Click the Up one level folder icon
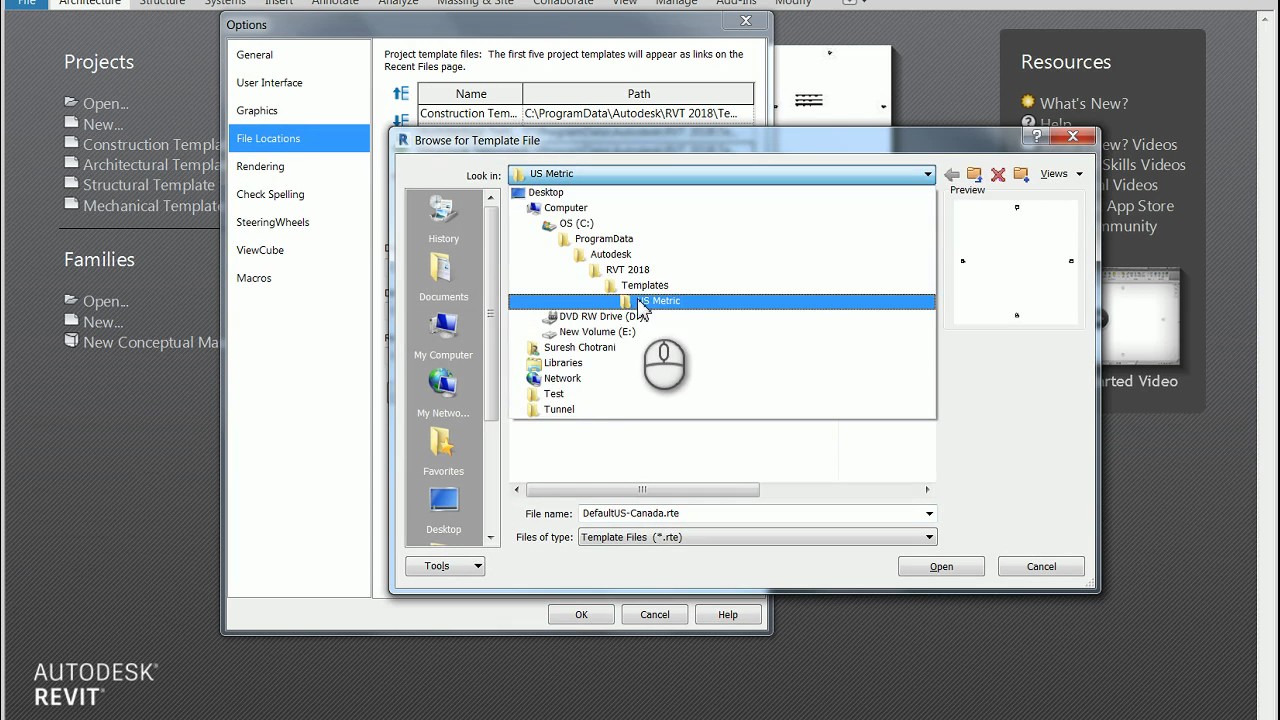 coord(974,174)
